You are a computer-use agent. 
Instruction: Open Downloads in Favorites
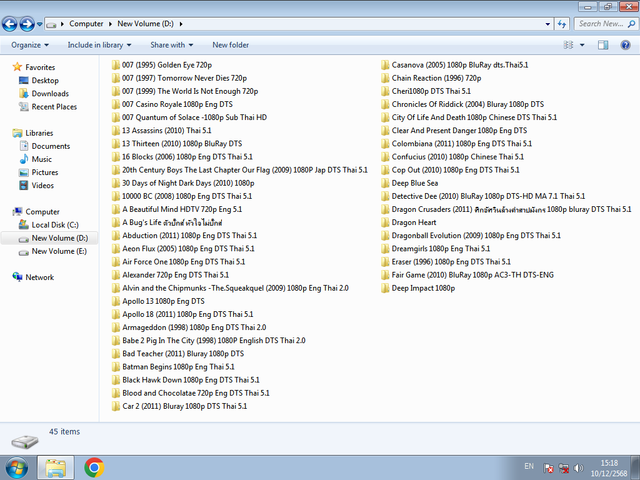pos(50,93)
